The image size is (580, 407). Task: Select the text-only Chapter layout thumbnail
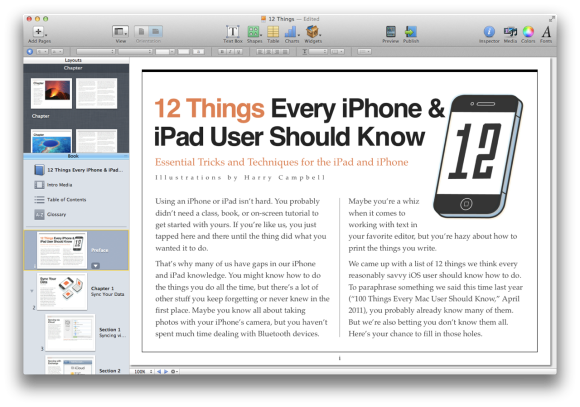(x=97, y=93)
